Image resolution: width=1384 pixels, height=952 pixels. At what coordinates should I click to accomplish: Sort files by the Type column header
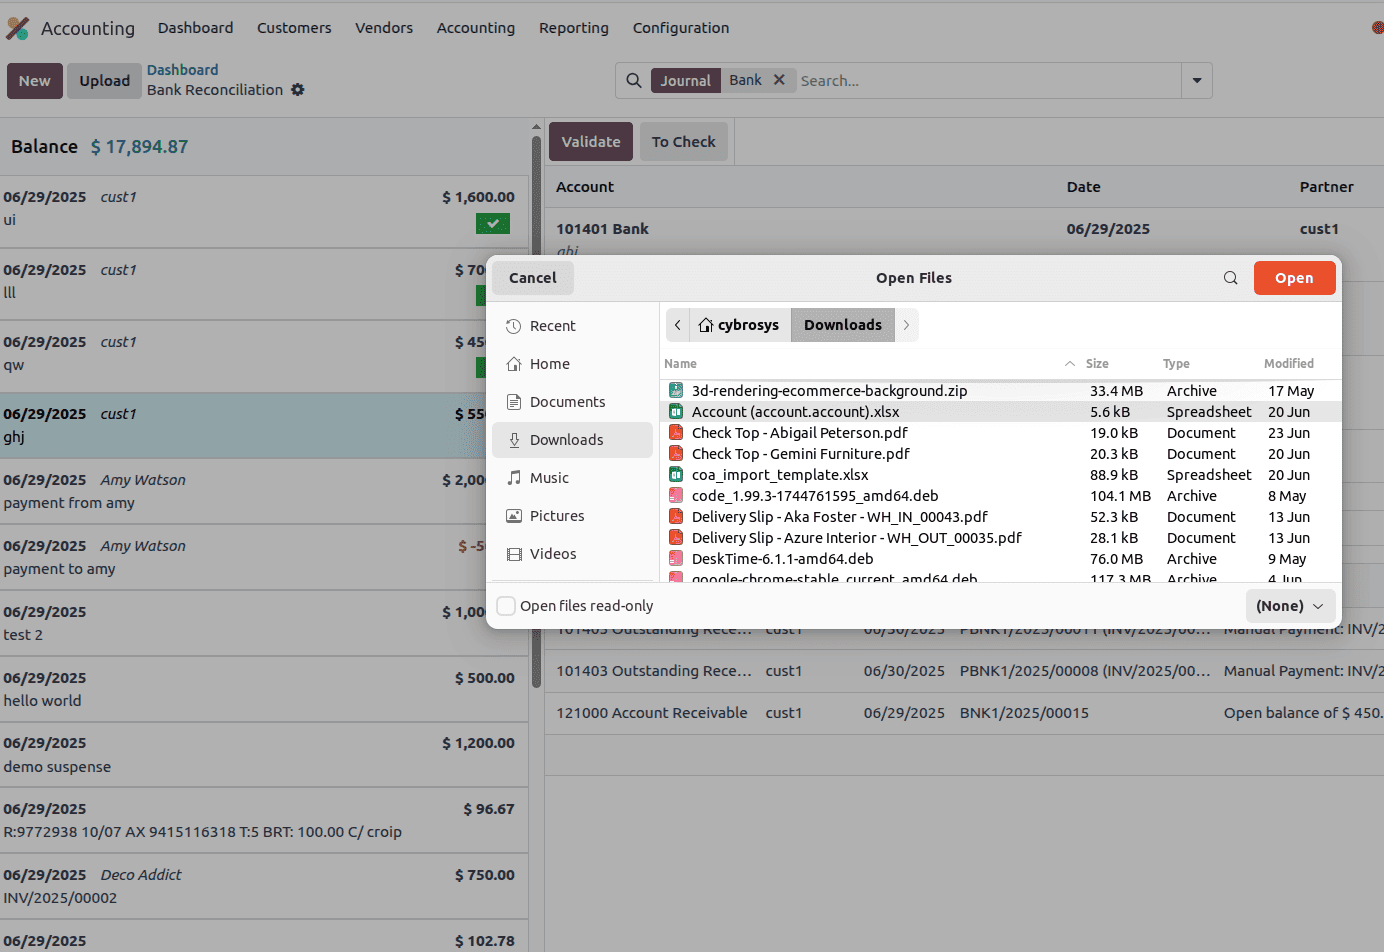(x=1176, y=364)
